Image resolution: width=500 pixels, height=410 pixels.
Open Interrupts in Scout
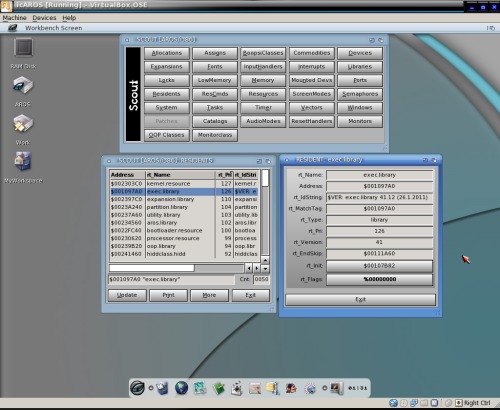click(x=312, y=67)
